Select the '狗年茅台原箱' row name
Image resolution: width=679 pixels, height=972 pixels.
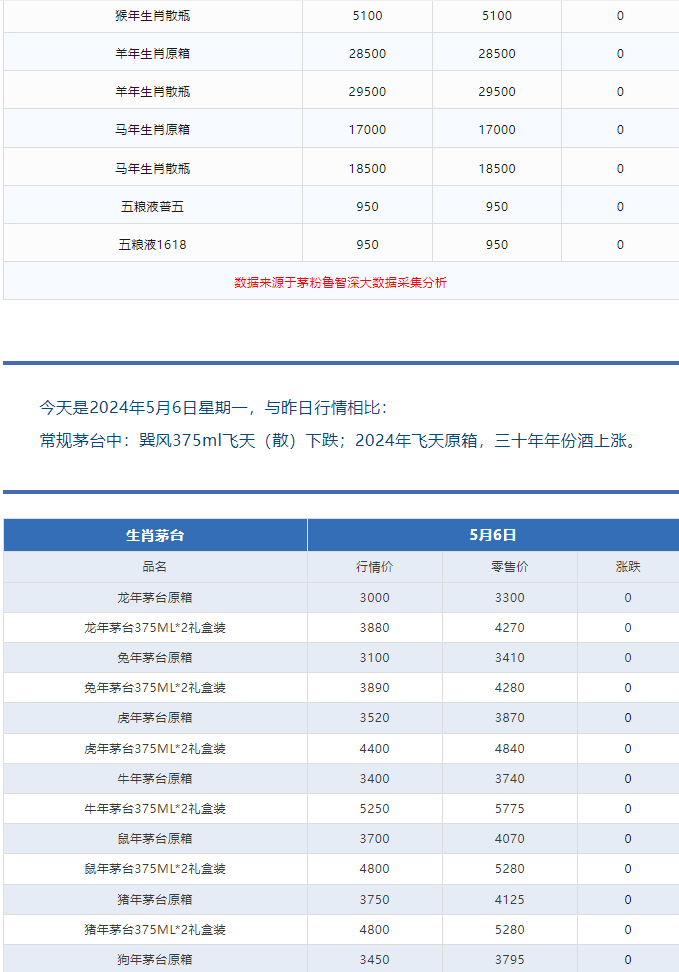[x=155, y=960]
